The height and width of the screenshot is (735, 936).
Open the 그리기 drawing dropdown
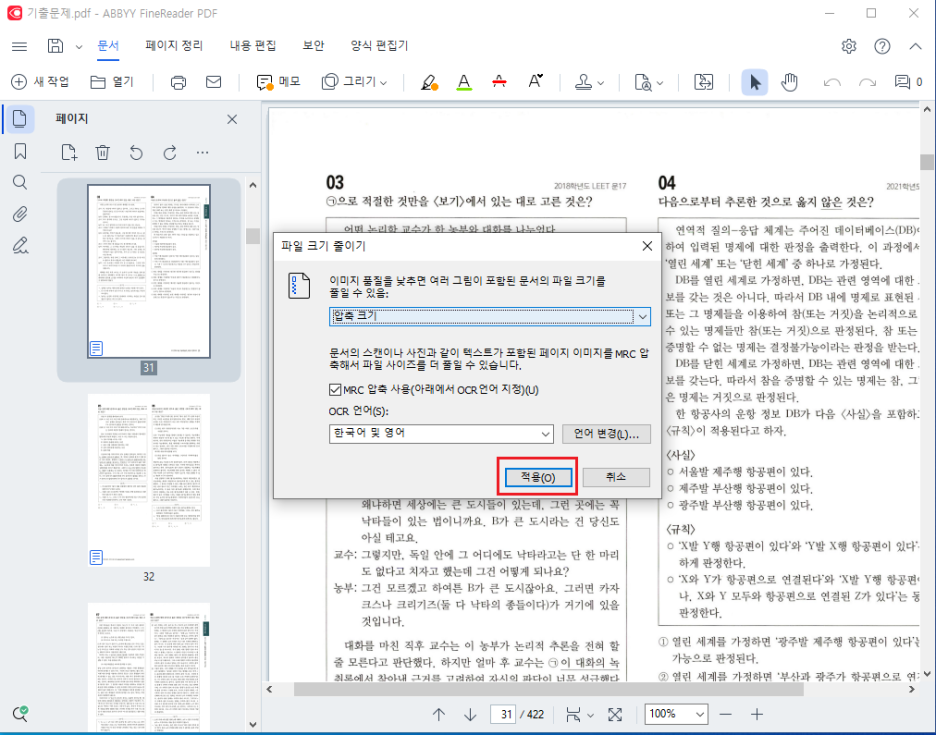coord(355,82)
